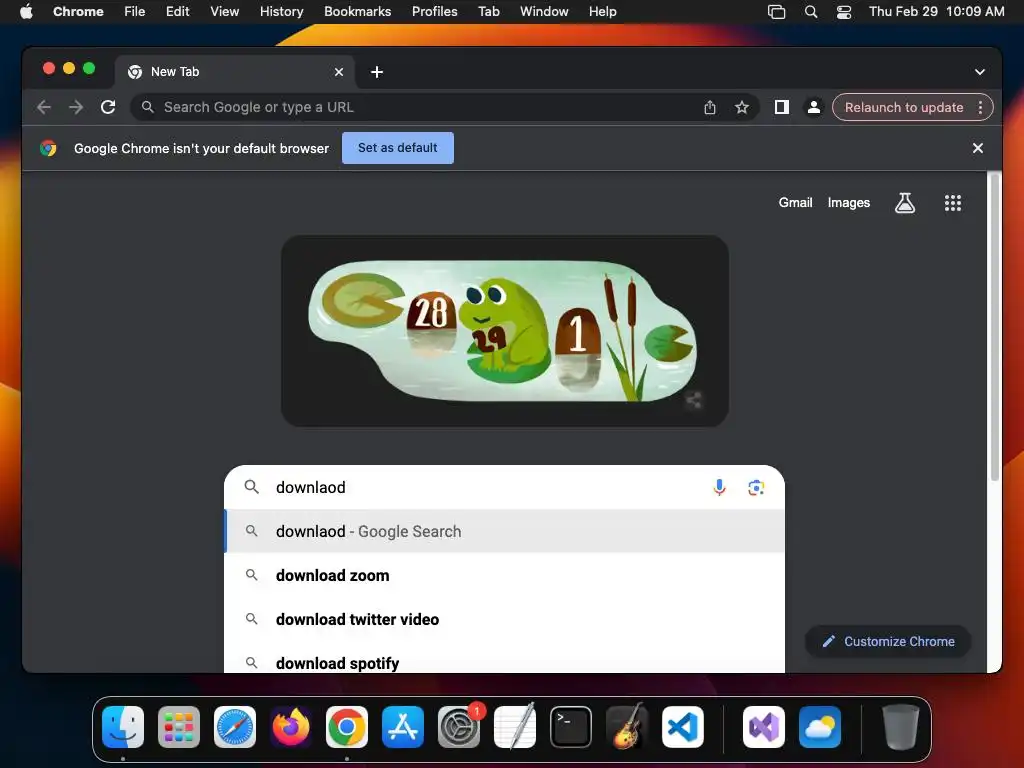Open the View menu
Viewport: 1024px width, 768px height.
[x=224, y=11]
